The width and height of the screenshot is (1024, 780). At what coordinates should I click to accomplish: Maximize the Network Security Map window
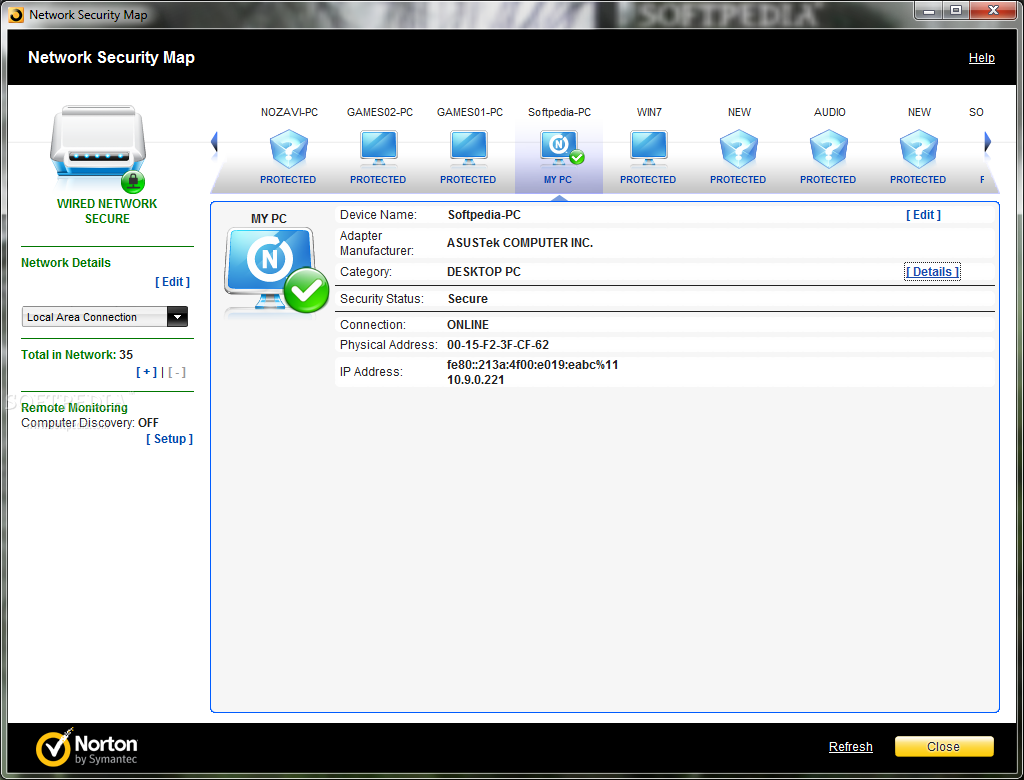(x=956, y=10)
